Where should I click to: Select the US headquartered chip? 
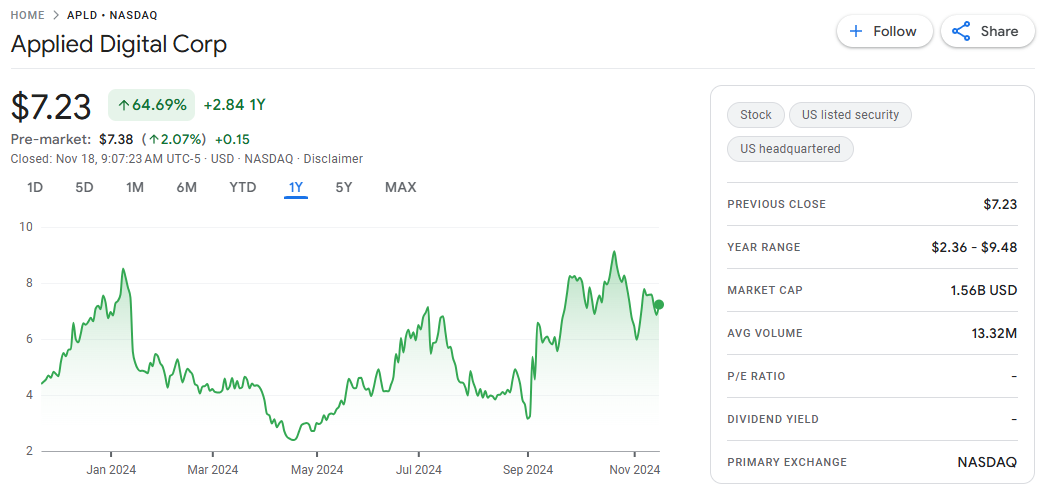coord(790,149)
